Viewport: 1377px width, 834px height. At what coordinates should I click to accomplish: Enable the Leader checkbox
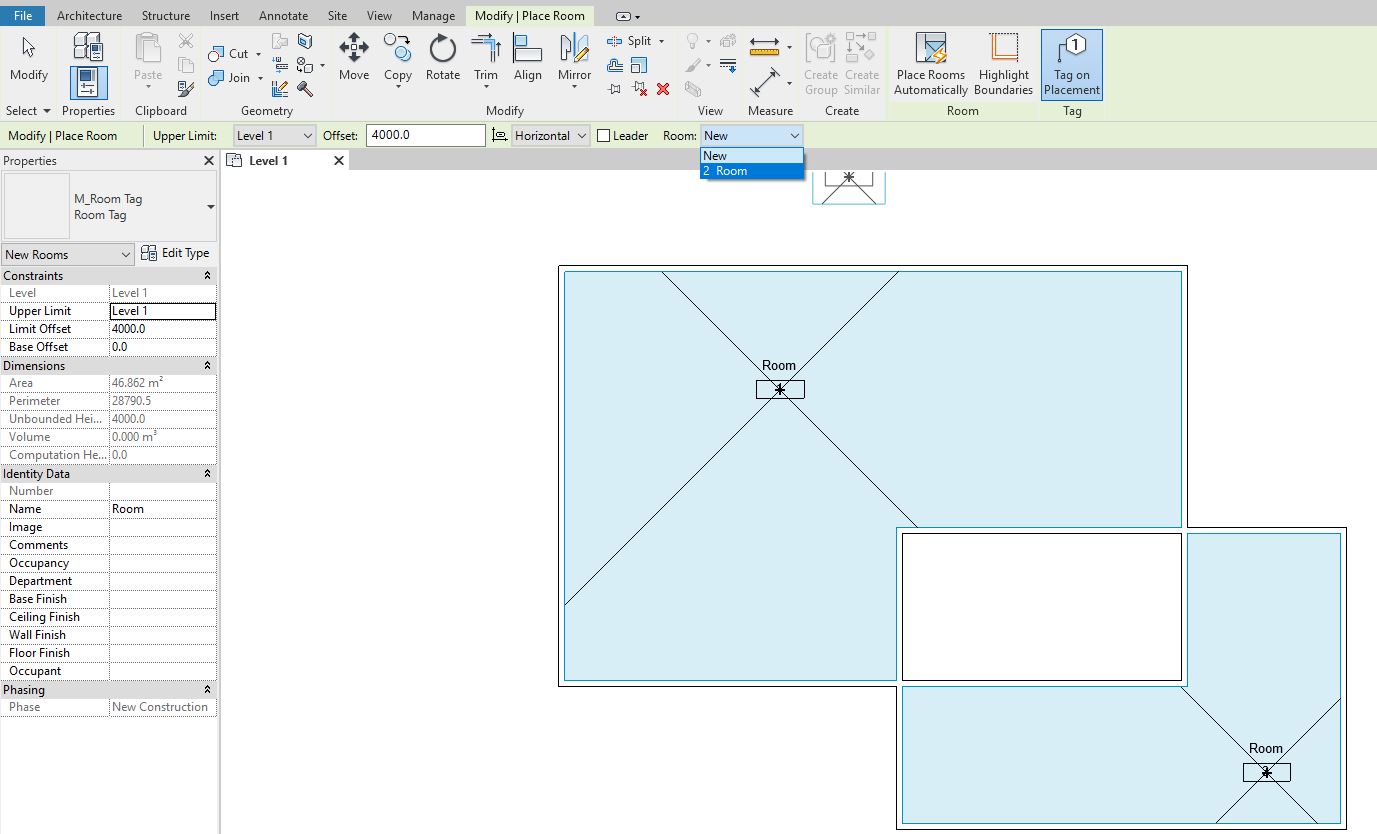coord(603,136)
